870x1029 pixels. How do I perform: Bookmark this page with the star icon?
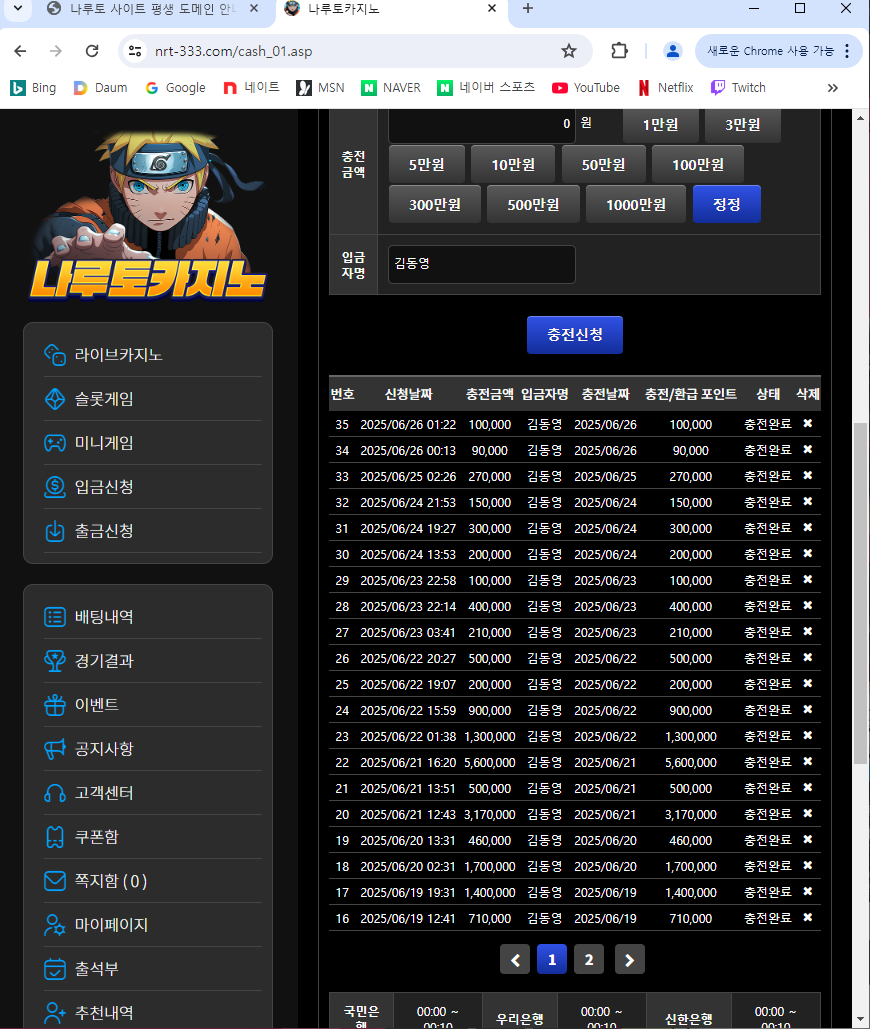(569, 51)
